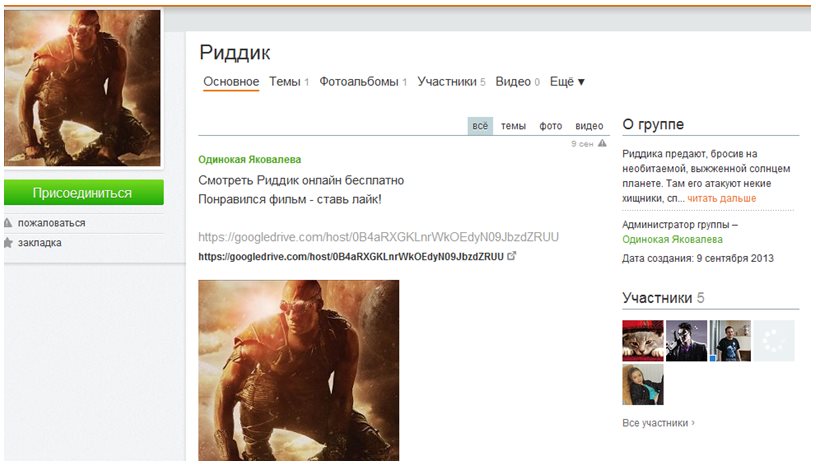
Task: Click the grey googledrive.com link title
Action: click(x=378, y=237)
